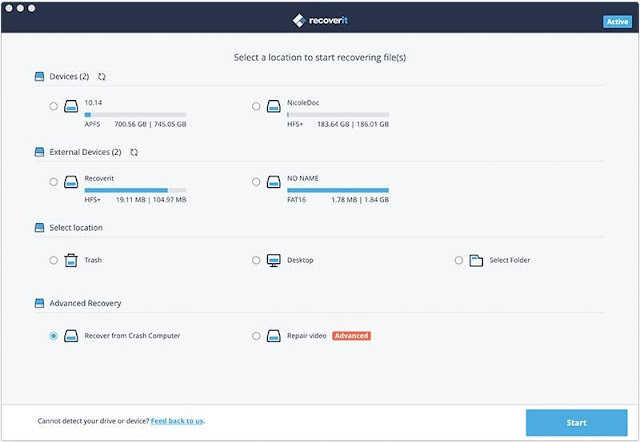Click the Start button

pos(576,423)
